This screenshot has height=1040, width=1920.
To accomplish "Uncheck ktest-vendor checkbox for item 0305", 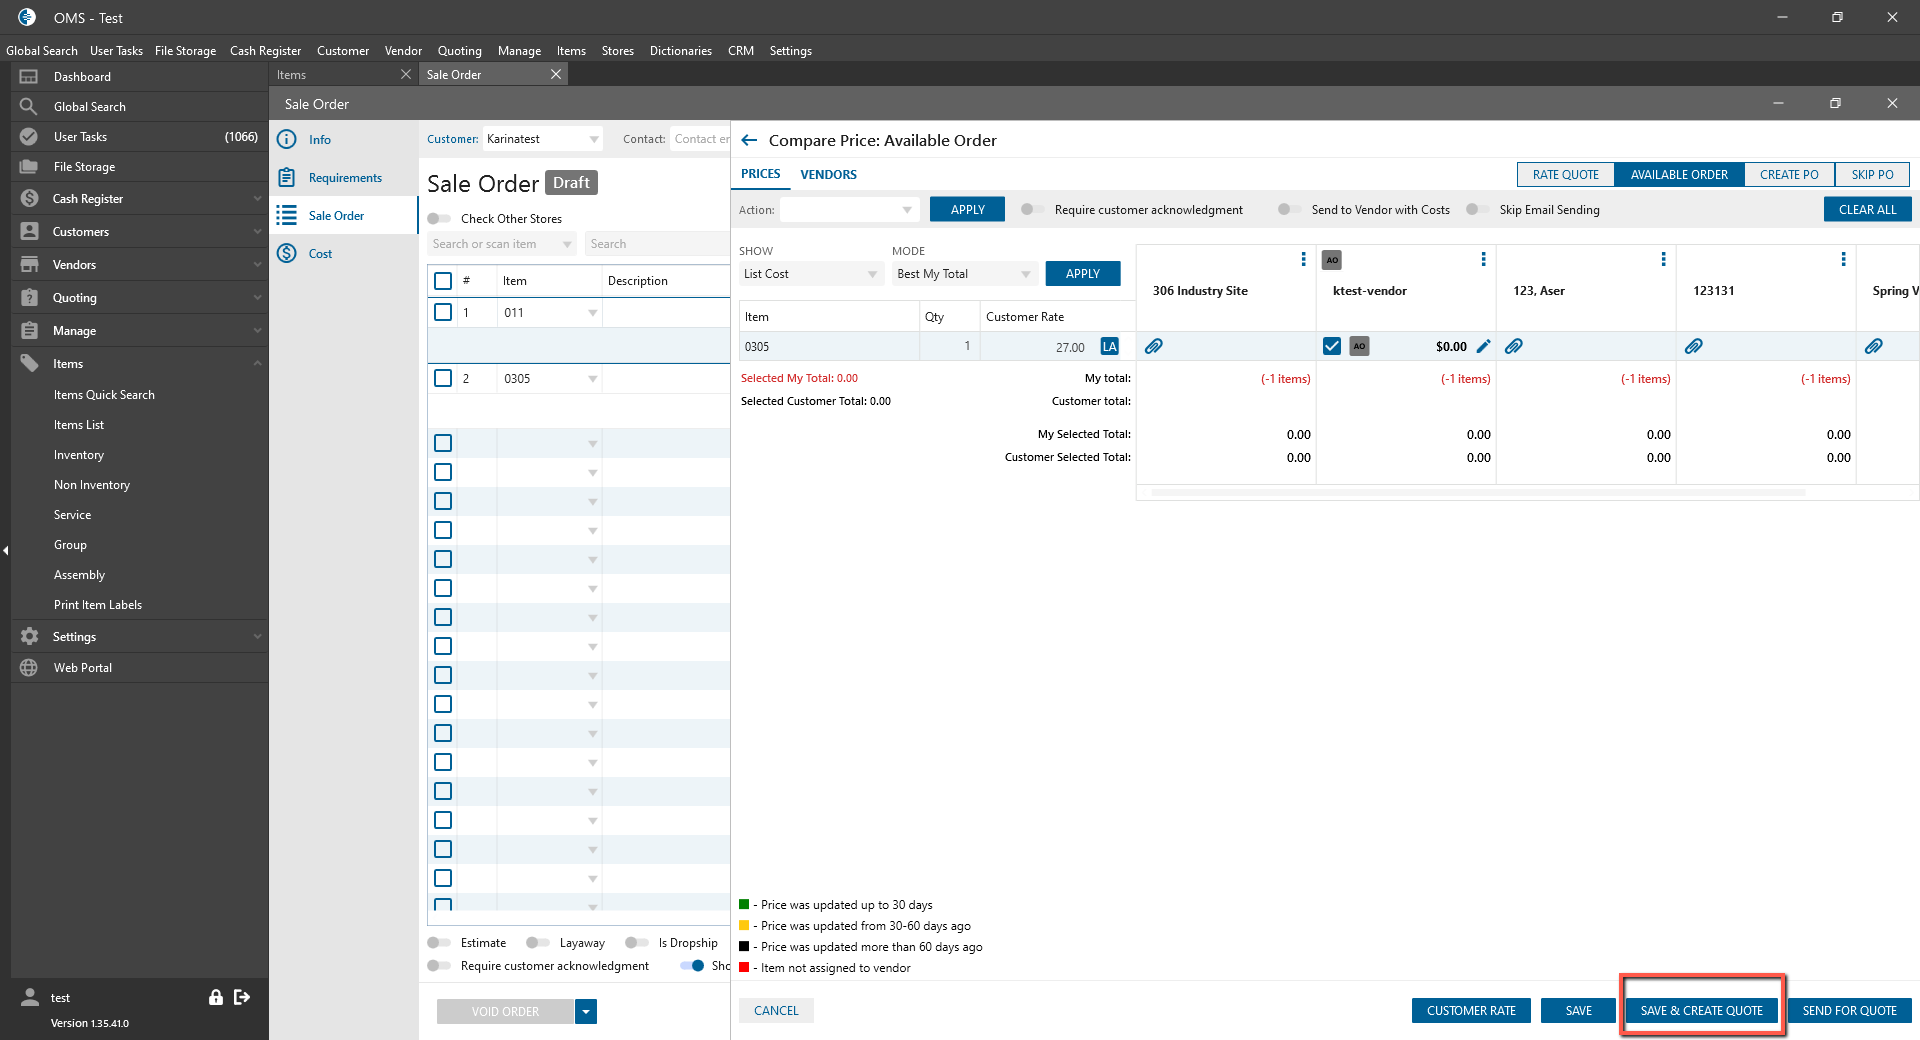I will (x=1332, y=347).
